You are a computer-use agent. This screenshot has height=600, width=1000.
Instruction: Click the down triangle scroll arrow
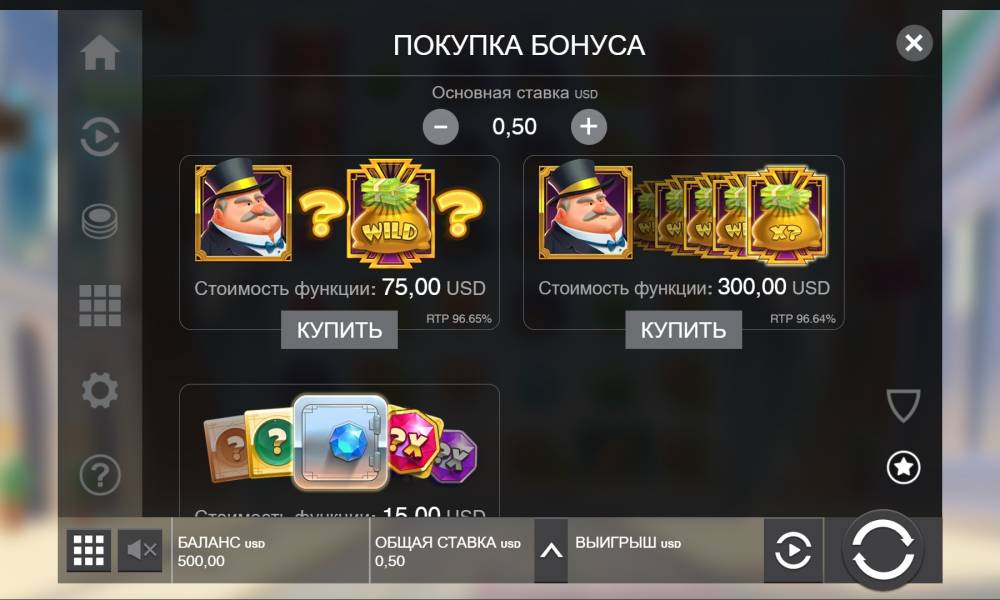point(904,406)
